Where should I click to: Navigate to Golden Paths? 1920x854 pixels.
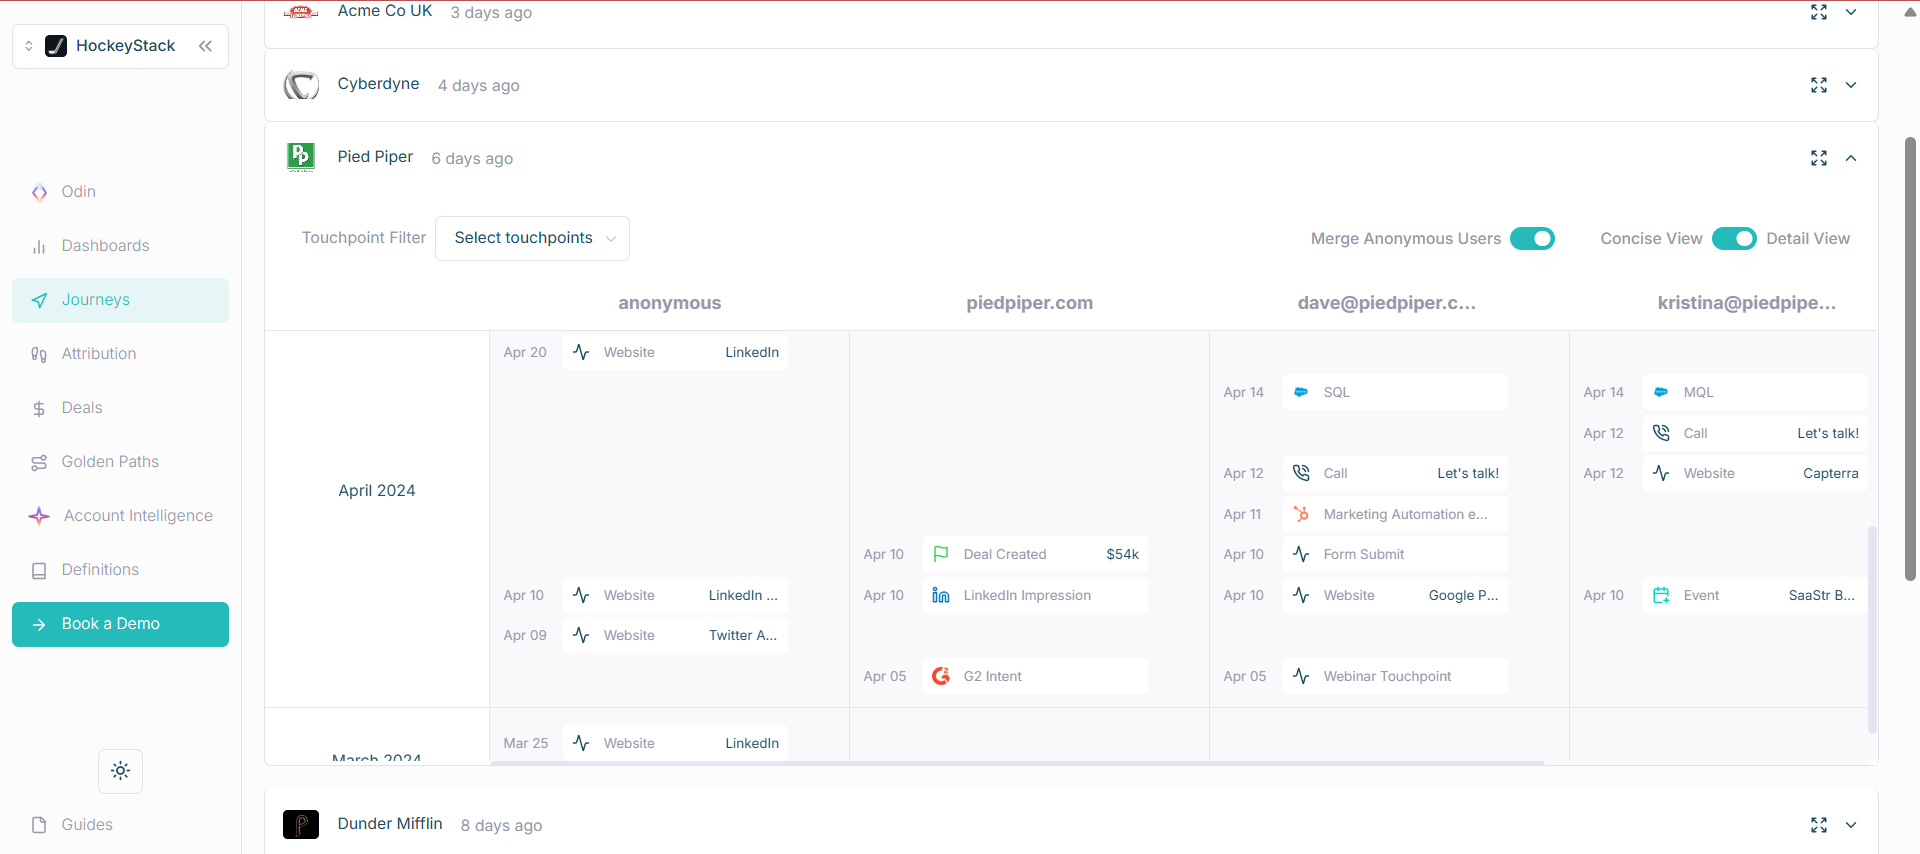click(120, 462)
